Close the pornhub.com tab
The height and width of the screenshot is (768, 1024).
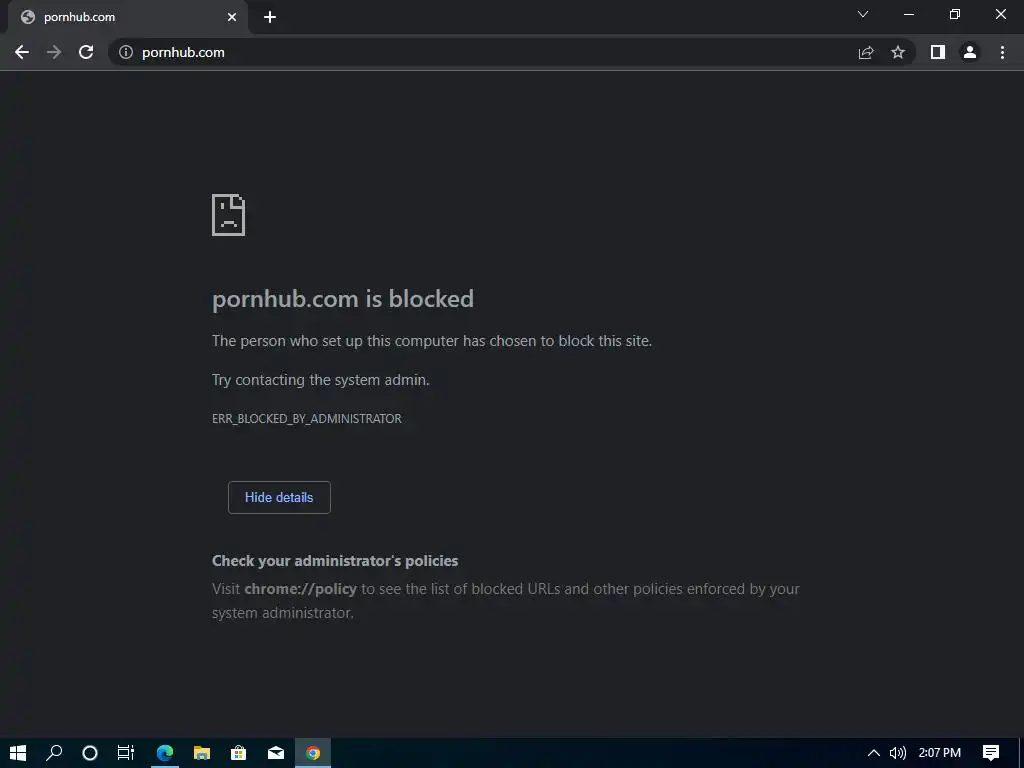232,17
